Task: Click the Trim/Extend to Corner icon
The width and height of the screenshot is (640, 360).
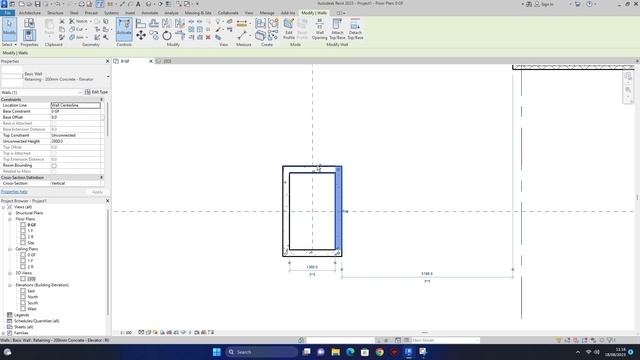Action: pos(180,36)
